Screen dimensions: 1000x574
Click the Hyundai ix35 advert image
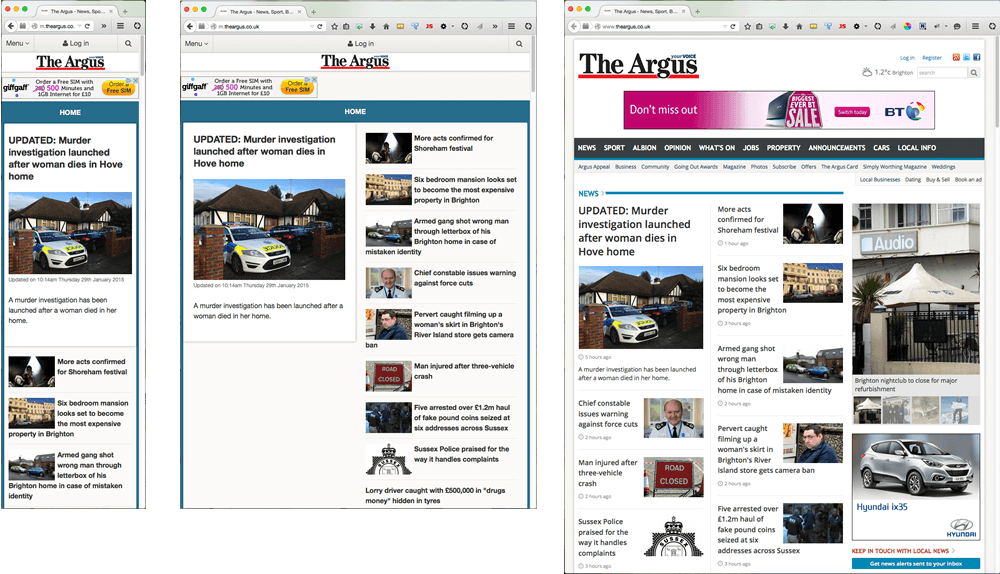pos(916,488)
